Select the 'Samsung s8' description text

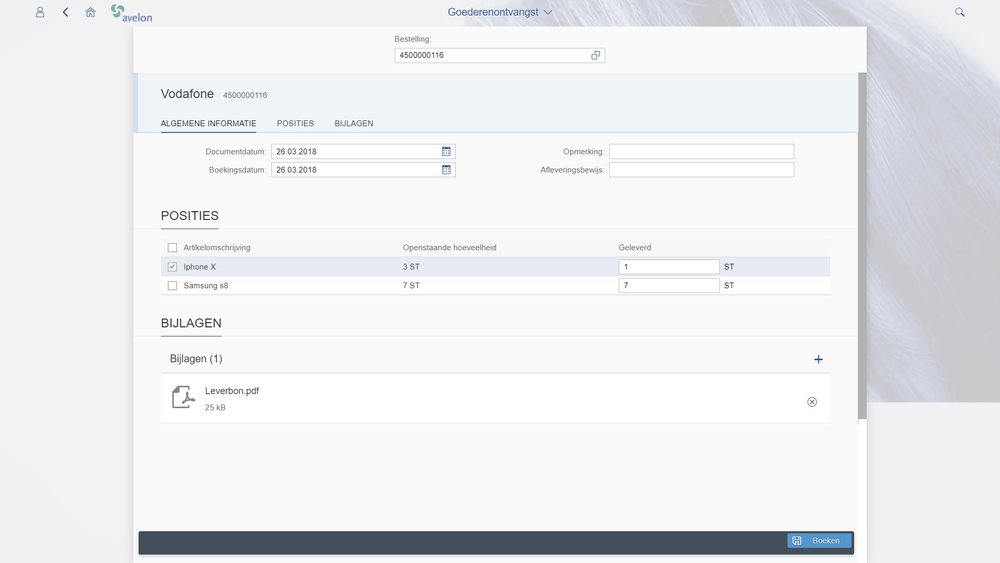click(206, 286)
